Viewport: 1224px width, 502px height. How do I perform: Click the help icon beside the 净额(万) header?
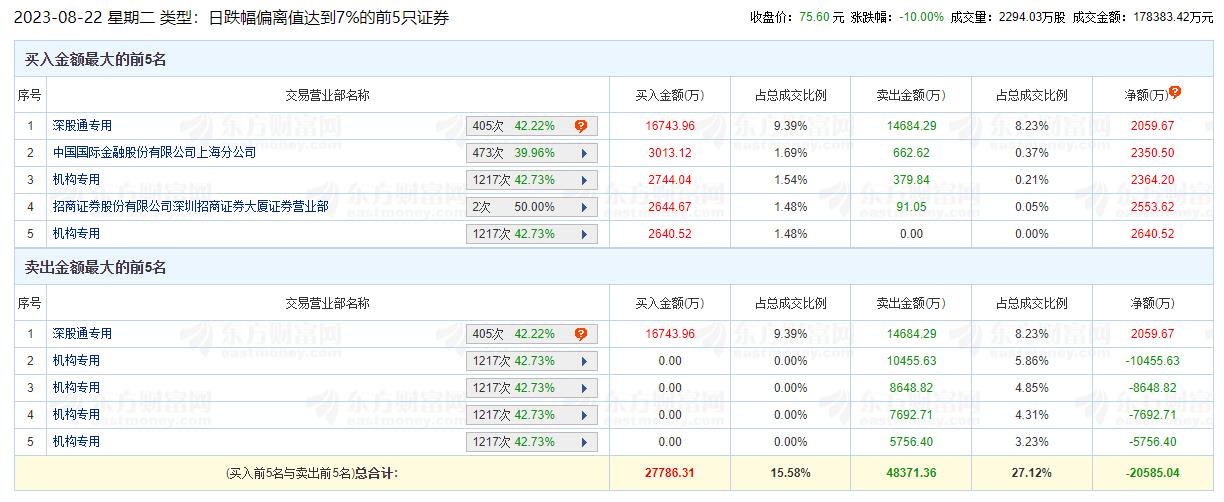tap(1175, 92)
